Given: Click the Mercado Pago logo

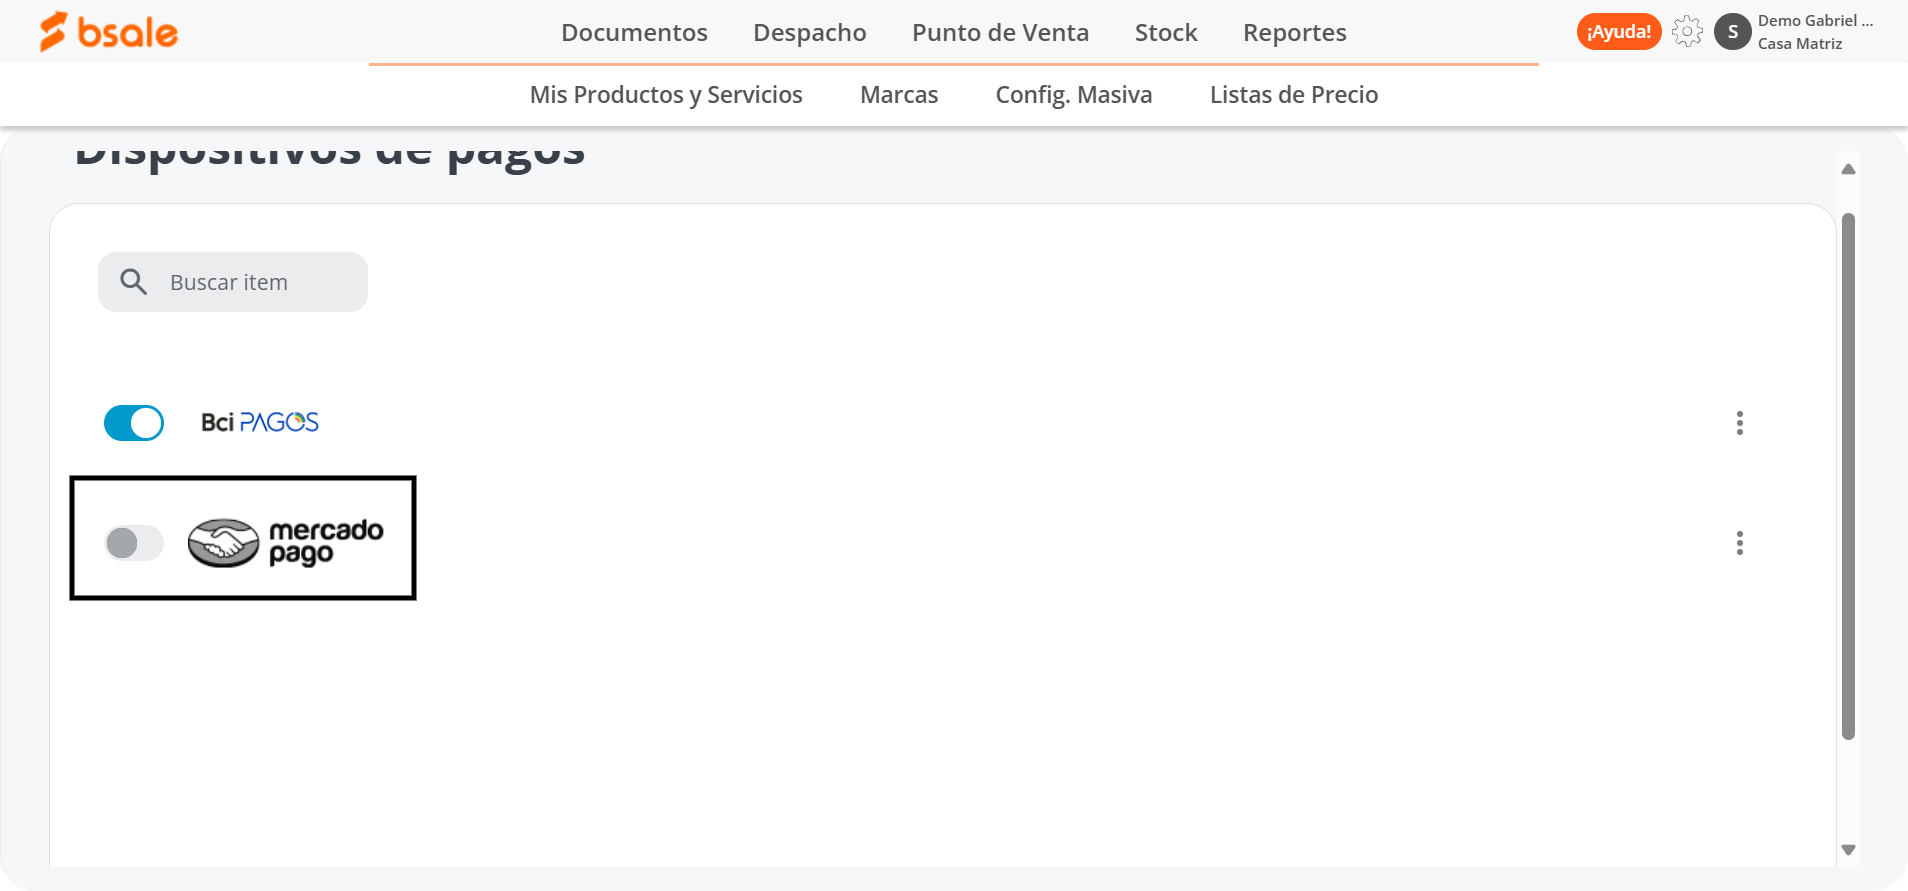Looking at the screenshot, I should click(x=286, y=543).
